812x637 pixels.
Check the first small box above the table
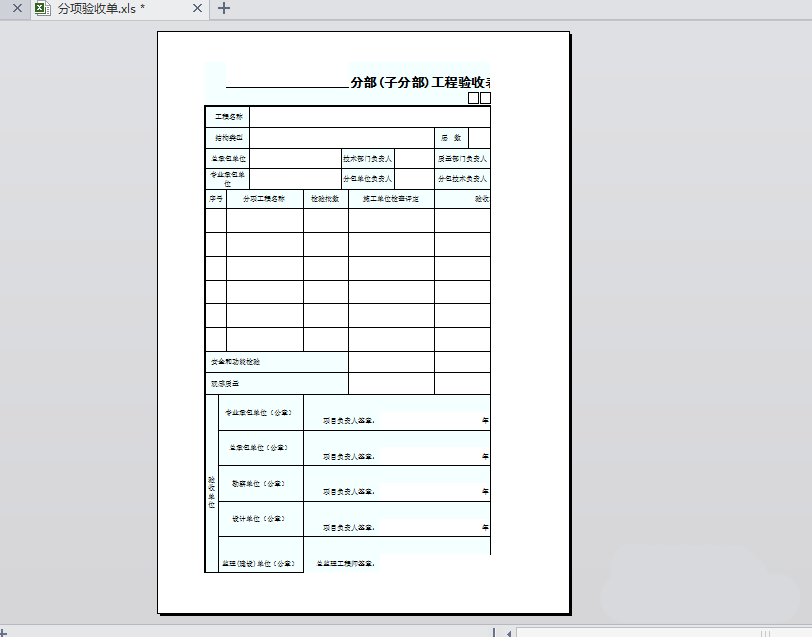pos(471,97)
